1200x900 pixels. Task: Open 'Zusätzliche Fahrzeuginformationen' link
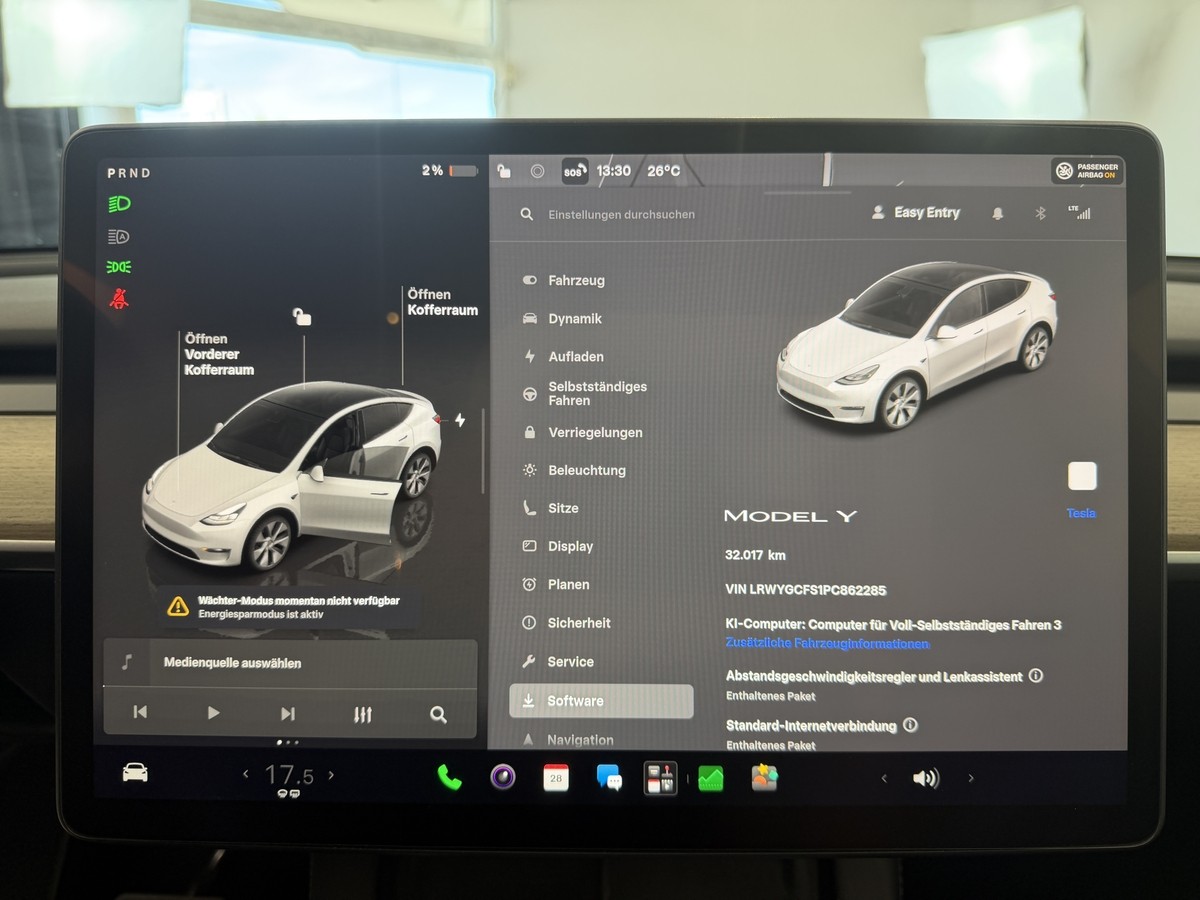(x=828, y=643)
